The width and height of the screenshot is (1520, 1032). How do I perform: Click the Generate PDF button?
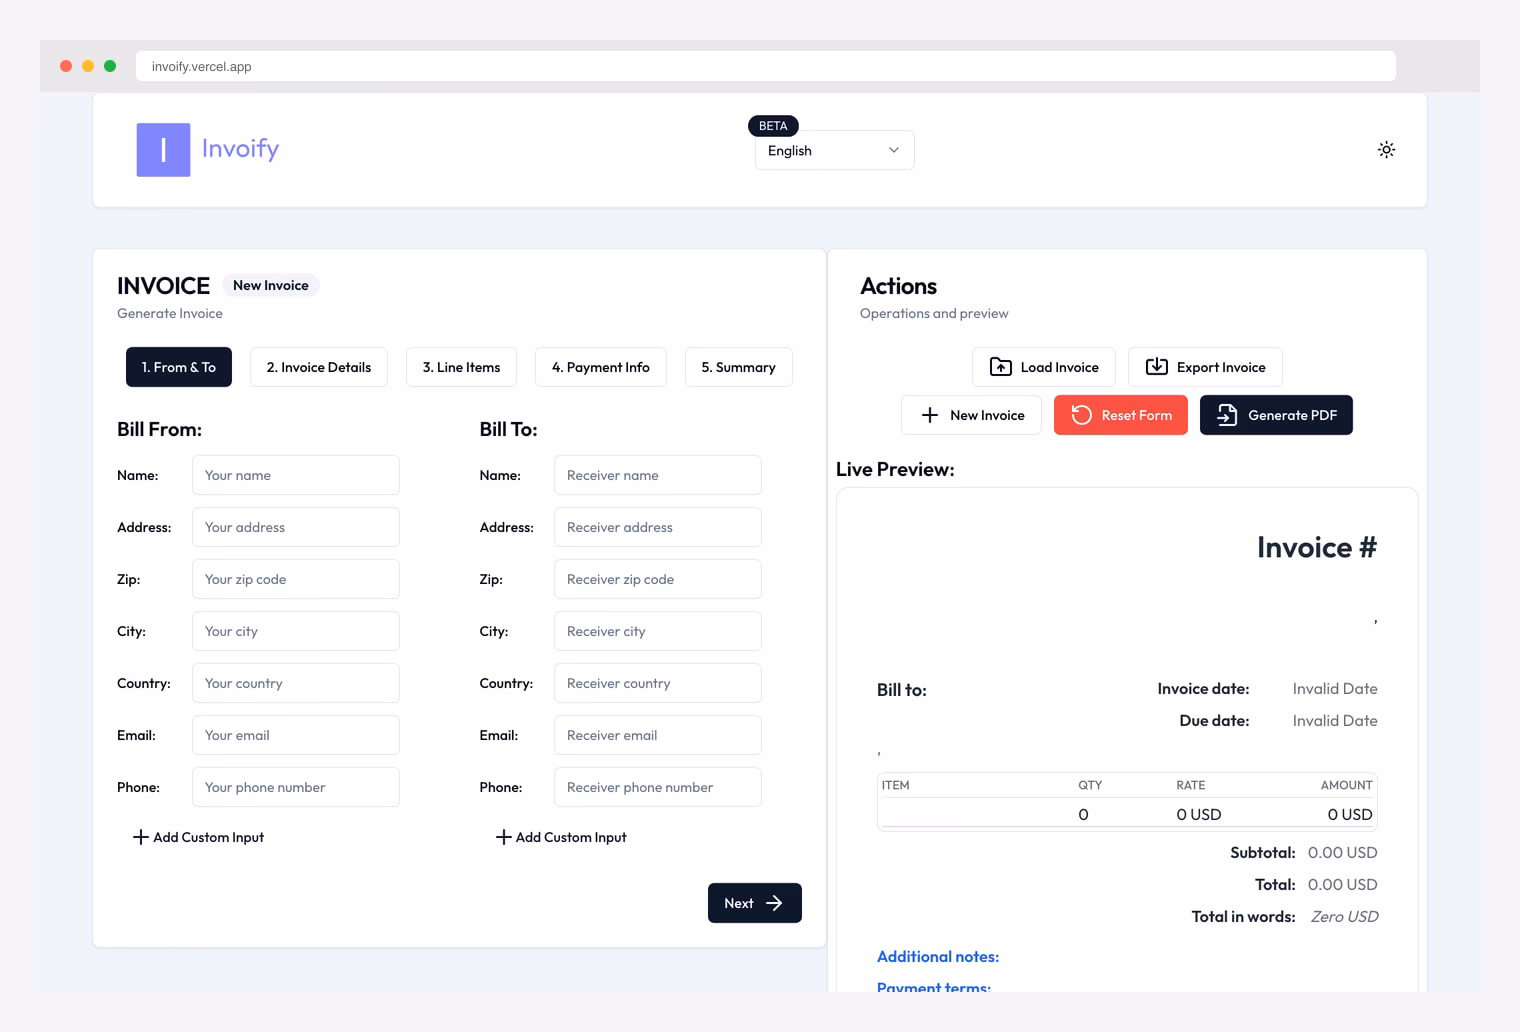(x=1276, y=415)
